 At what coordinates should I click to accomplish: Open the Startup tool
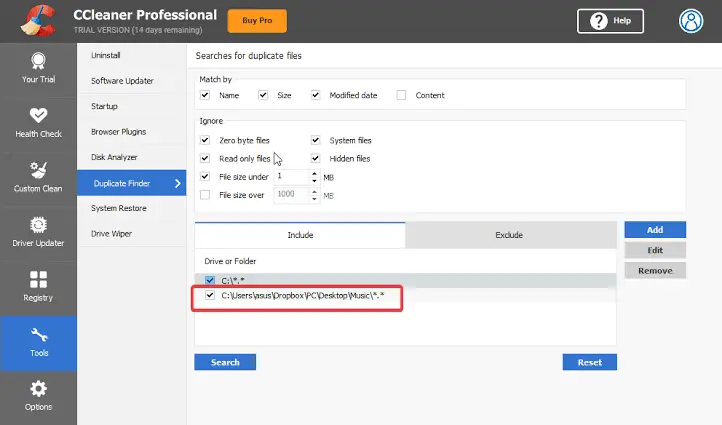tap(132, 106)
